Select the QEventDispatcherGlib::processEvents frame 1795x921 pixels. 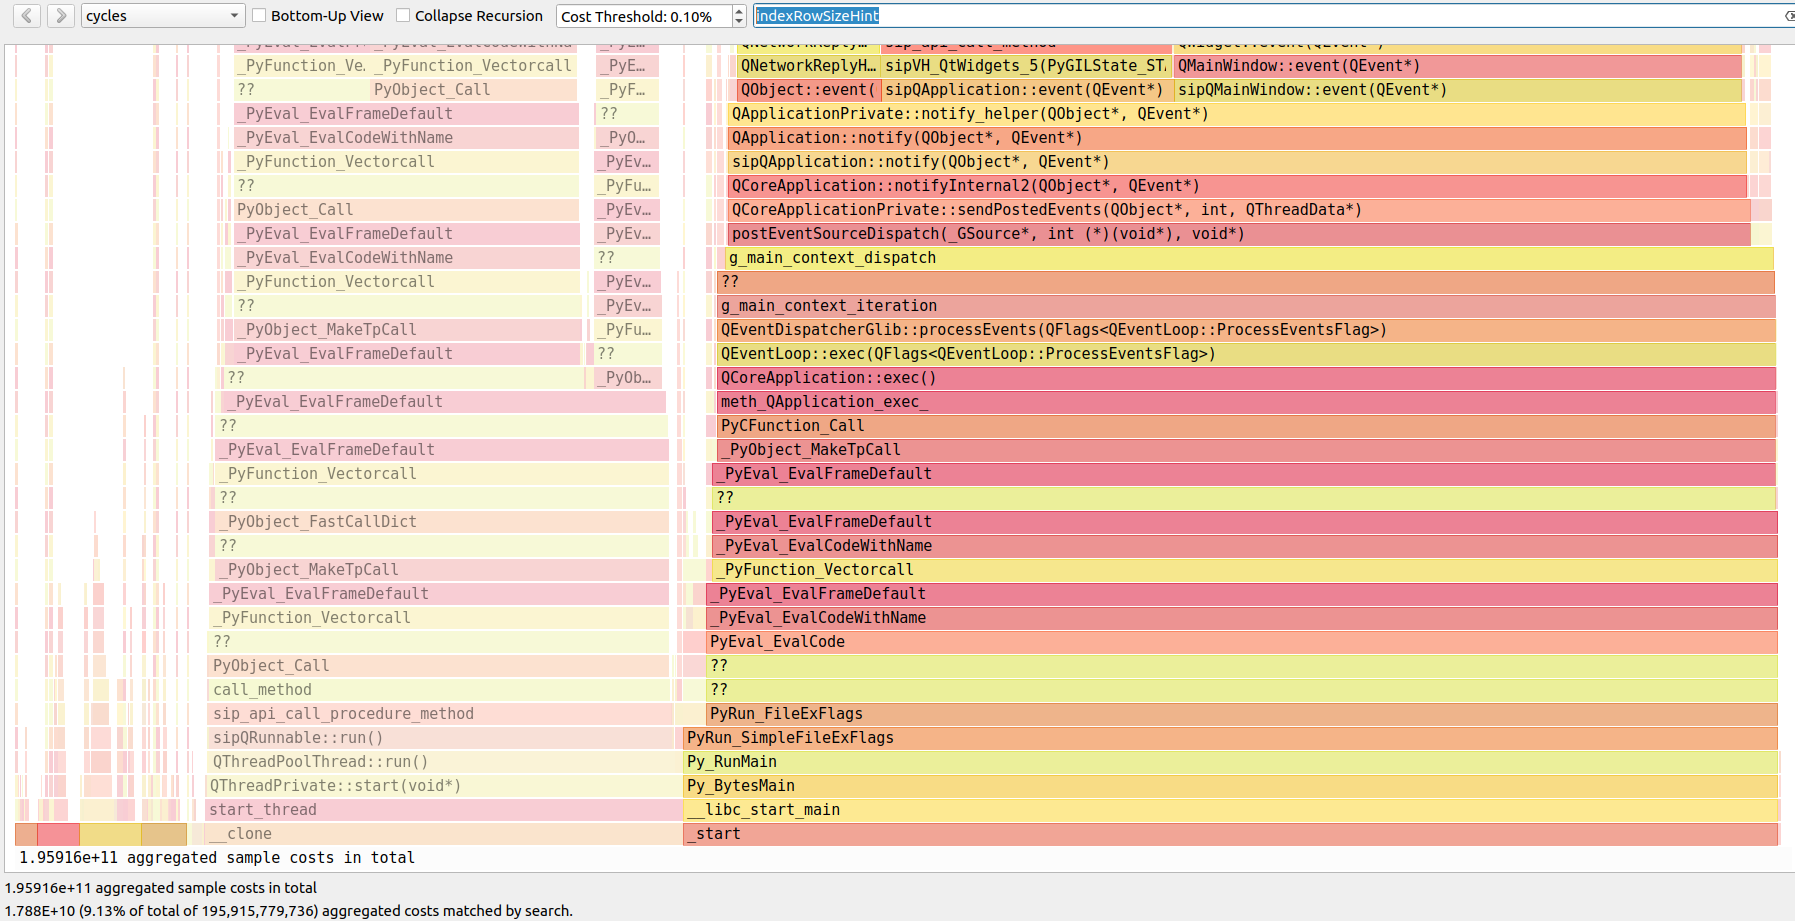coord(1246,330)
